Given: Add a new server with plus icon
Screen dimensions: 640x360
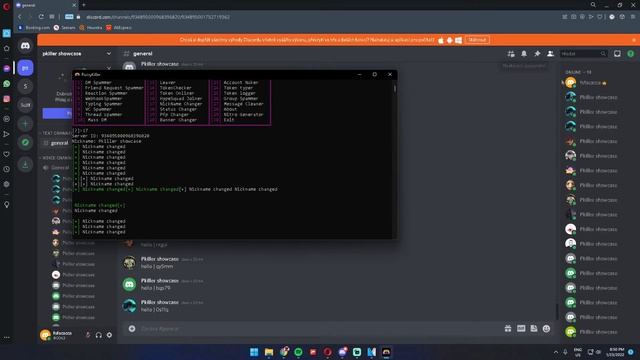Looking at the screenshot, I should pos(25,124).
